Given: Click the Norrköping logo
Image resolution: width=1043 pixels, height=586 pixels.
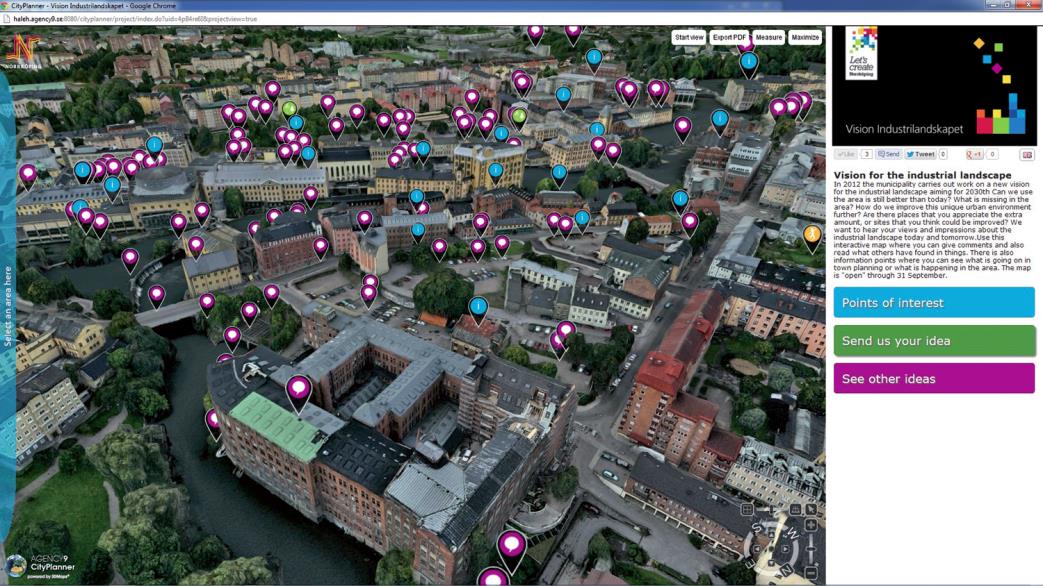Looking at the screenshot, I should (23, 51).
